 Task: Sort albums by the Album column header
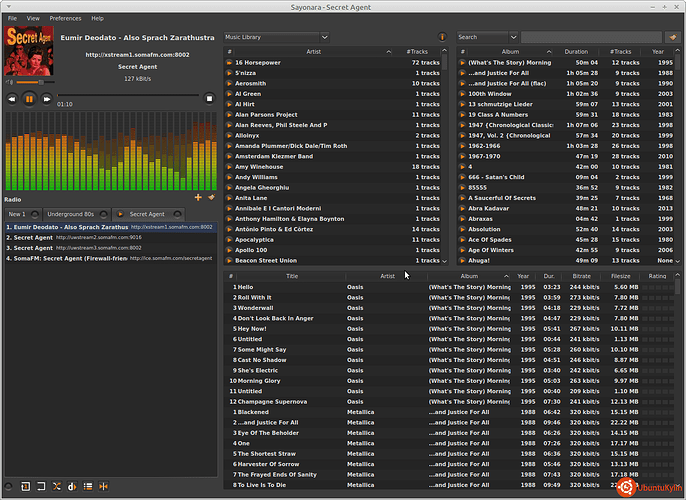point(510,52)
